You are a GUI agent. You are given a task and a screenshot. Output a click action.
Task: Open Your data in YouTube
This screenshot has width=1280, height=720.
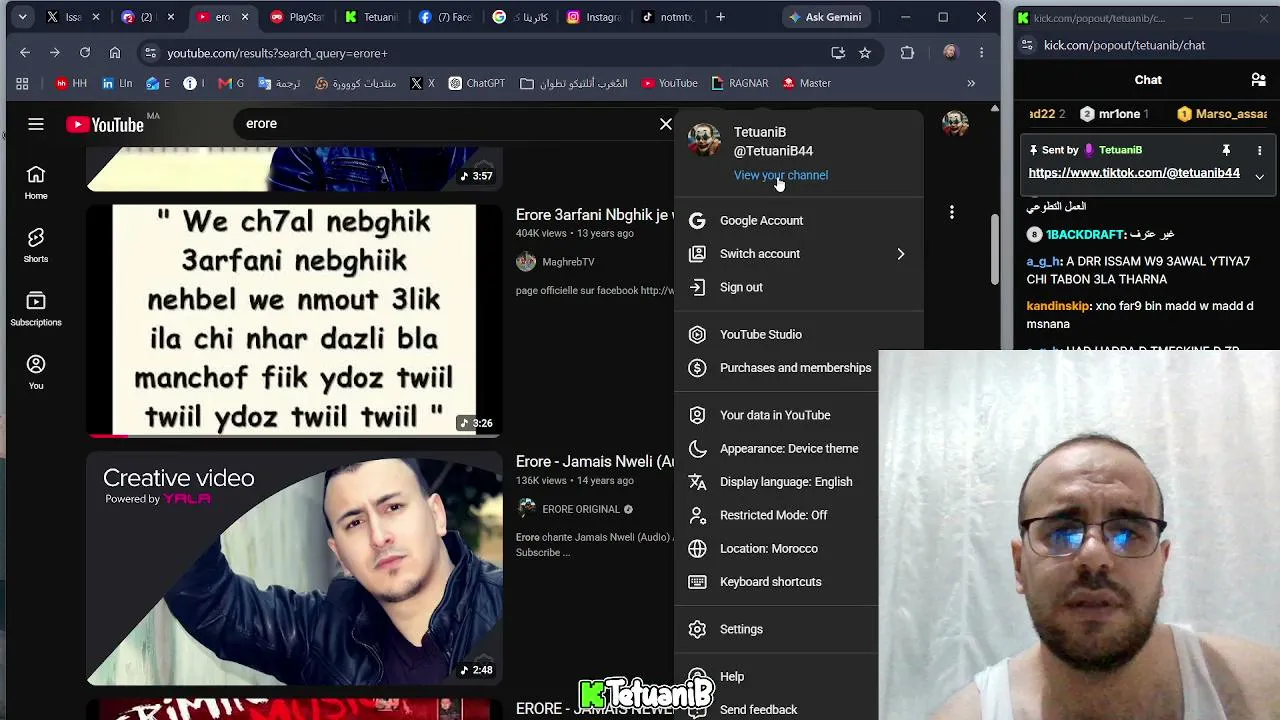click(776, 415)
